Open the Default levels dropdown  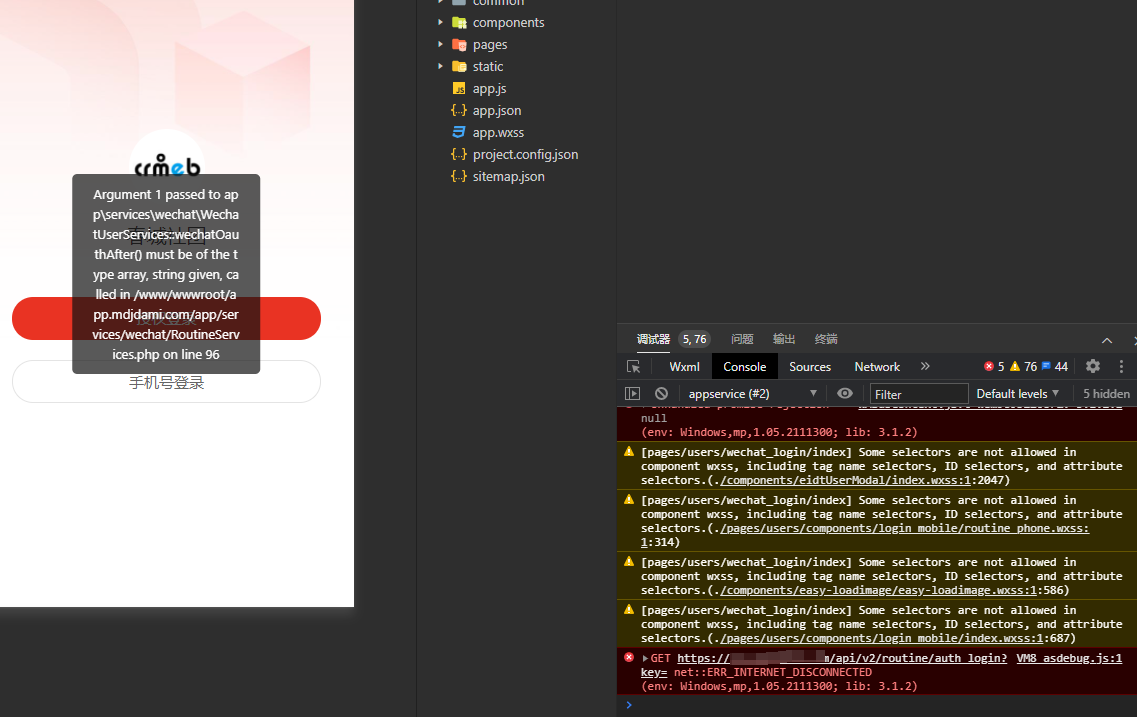point(1017,394)
